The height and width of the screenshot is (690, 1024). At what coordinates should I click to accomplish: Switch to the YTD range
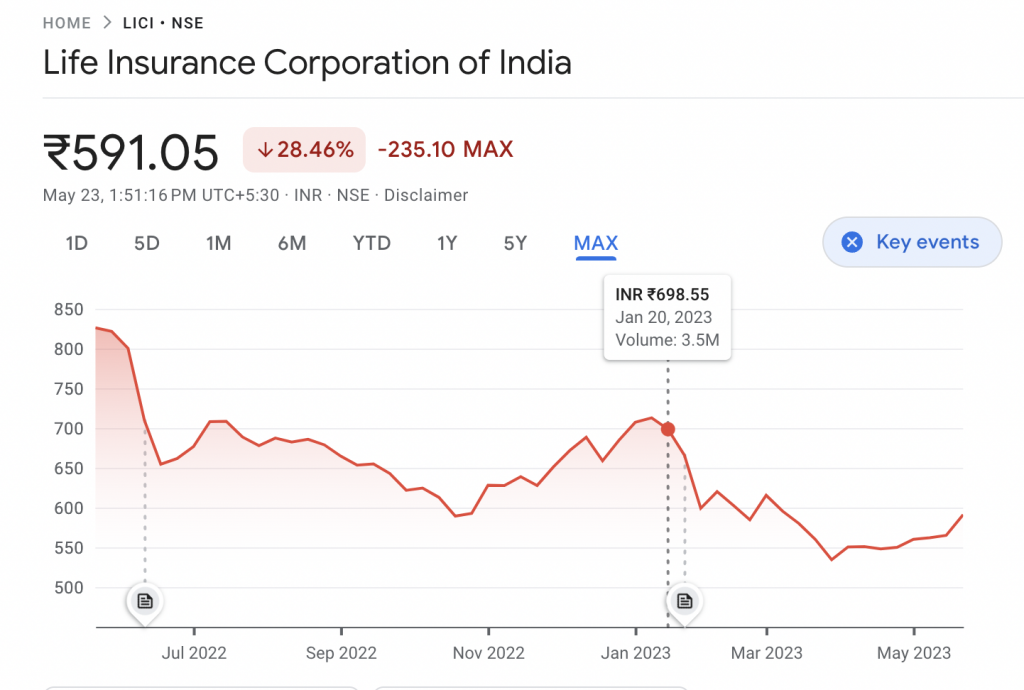coord(371,242)
